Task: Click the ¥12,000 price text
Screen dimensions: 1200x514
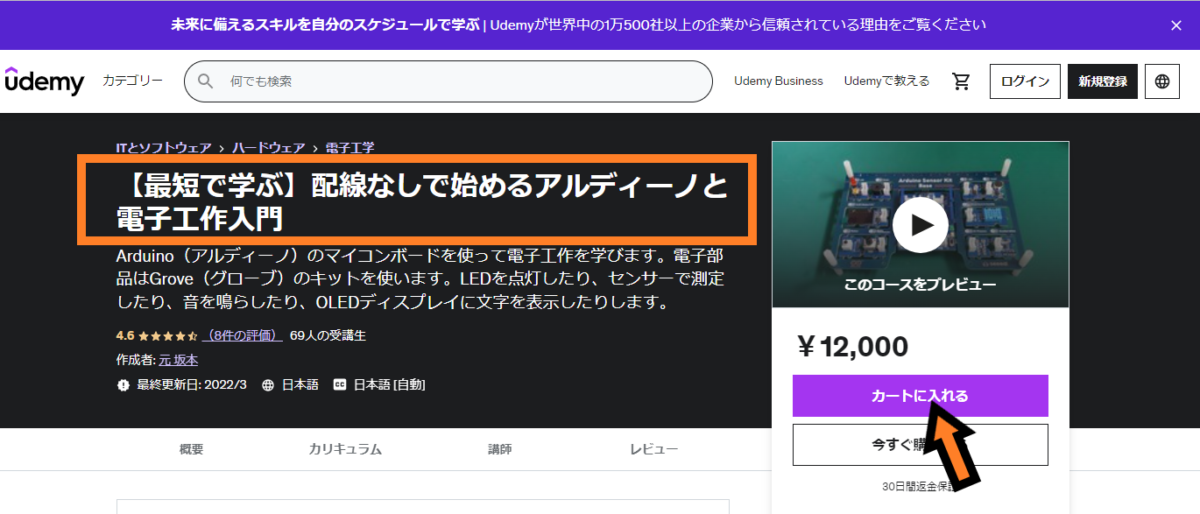Action: coord(853,347)
